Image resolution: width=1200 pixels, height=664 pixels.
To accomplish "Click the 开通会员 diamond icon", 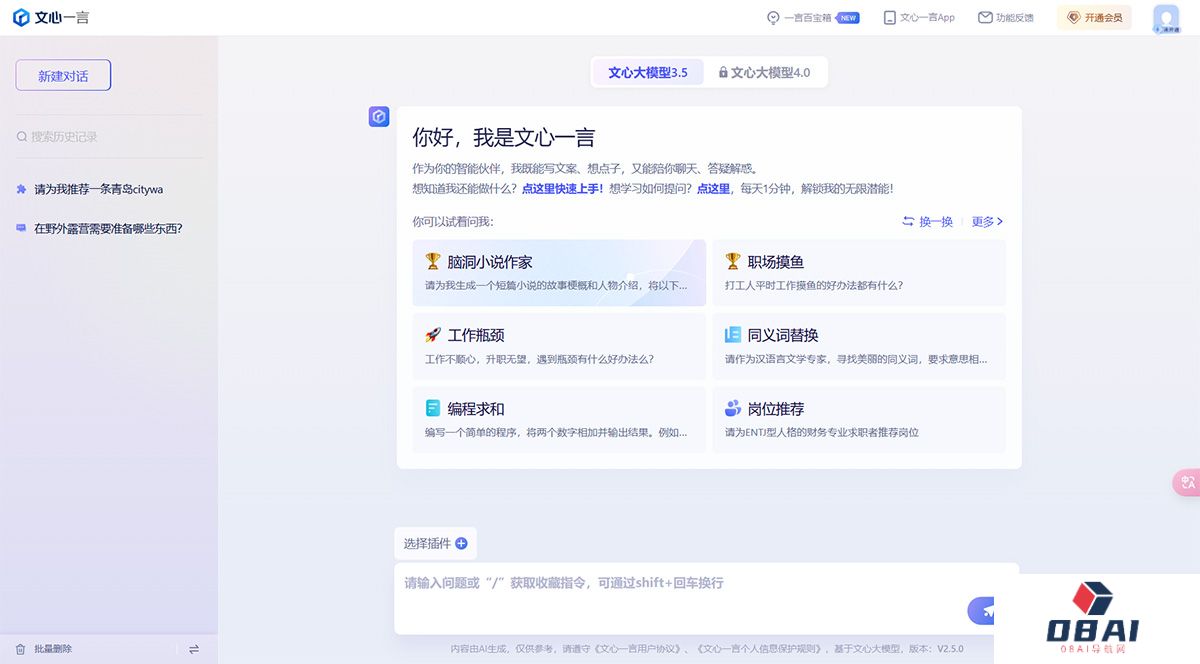I will 1074,17.
